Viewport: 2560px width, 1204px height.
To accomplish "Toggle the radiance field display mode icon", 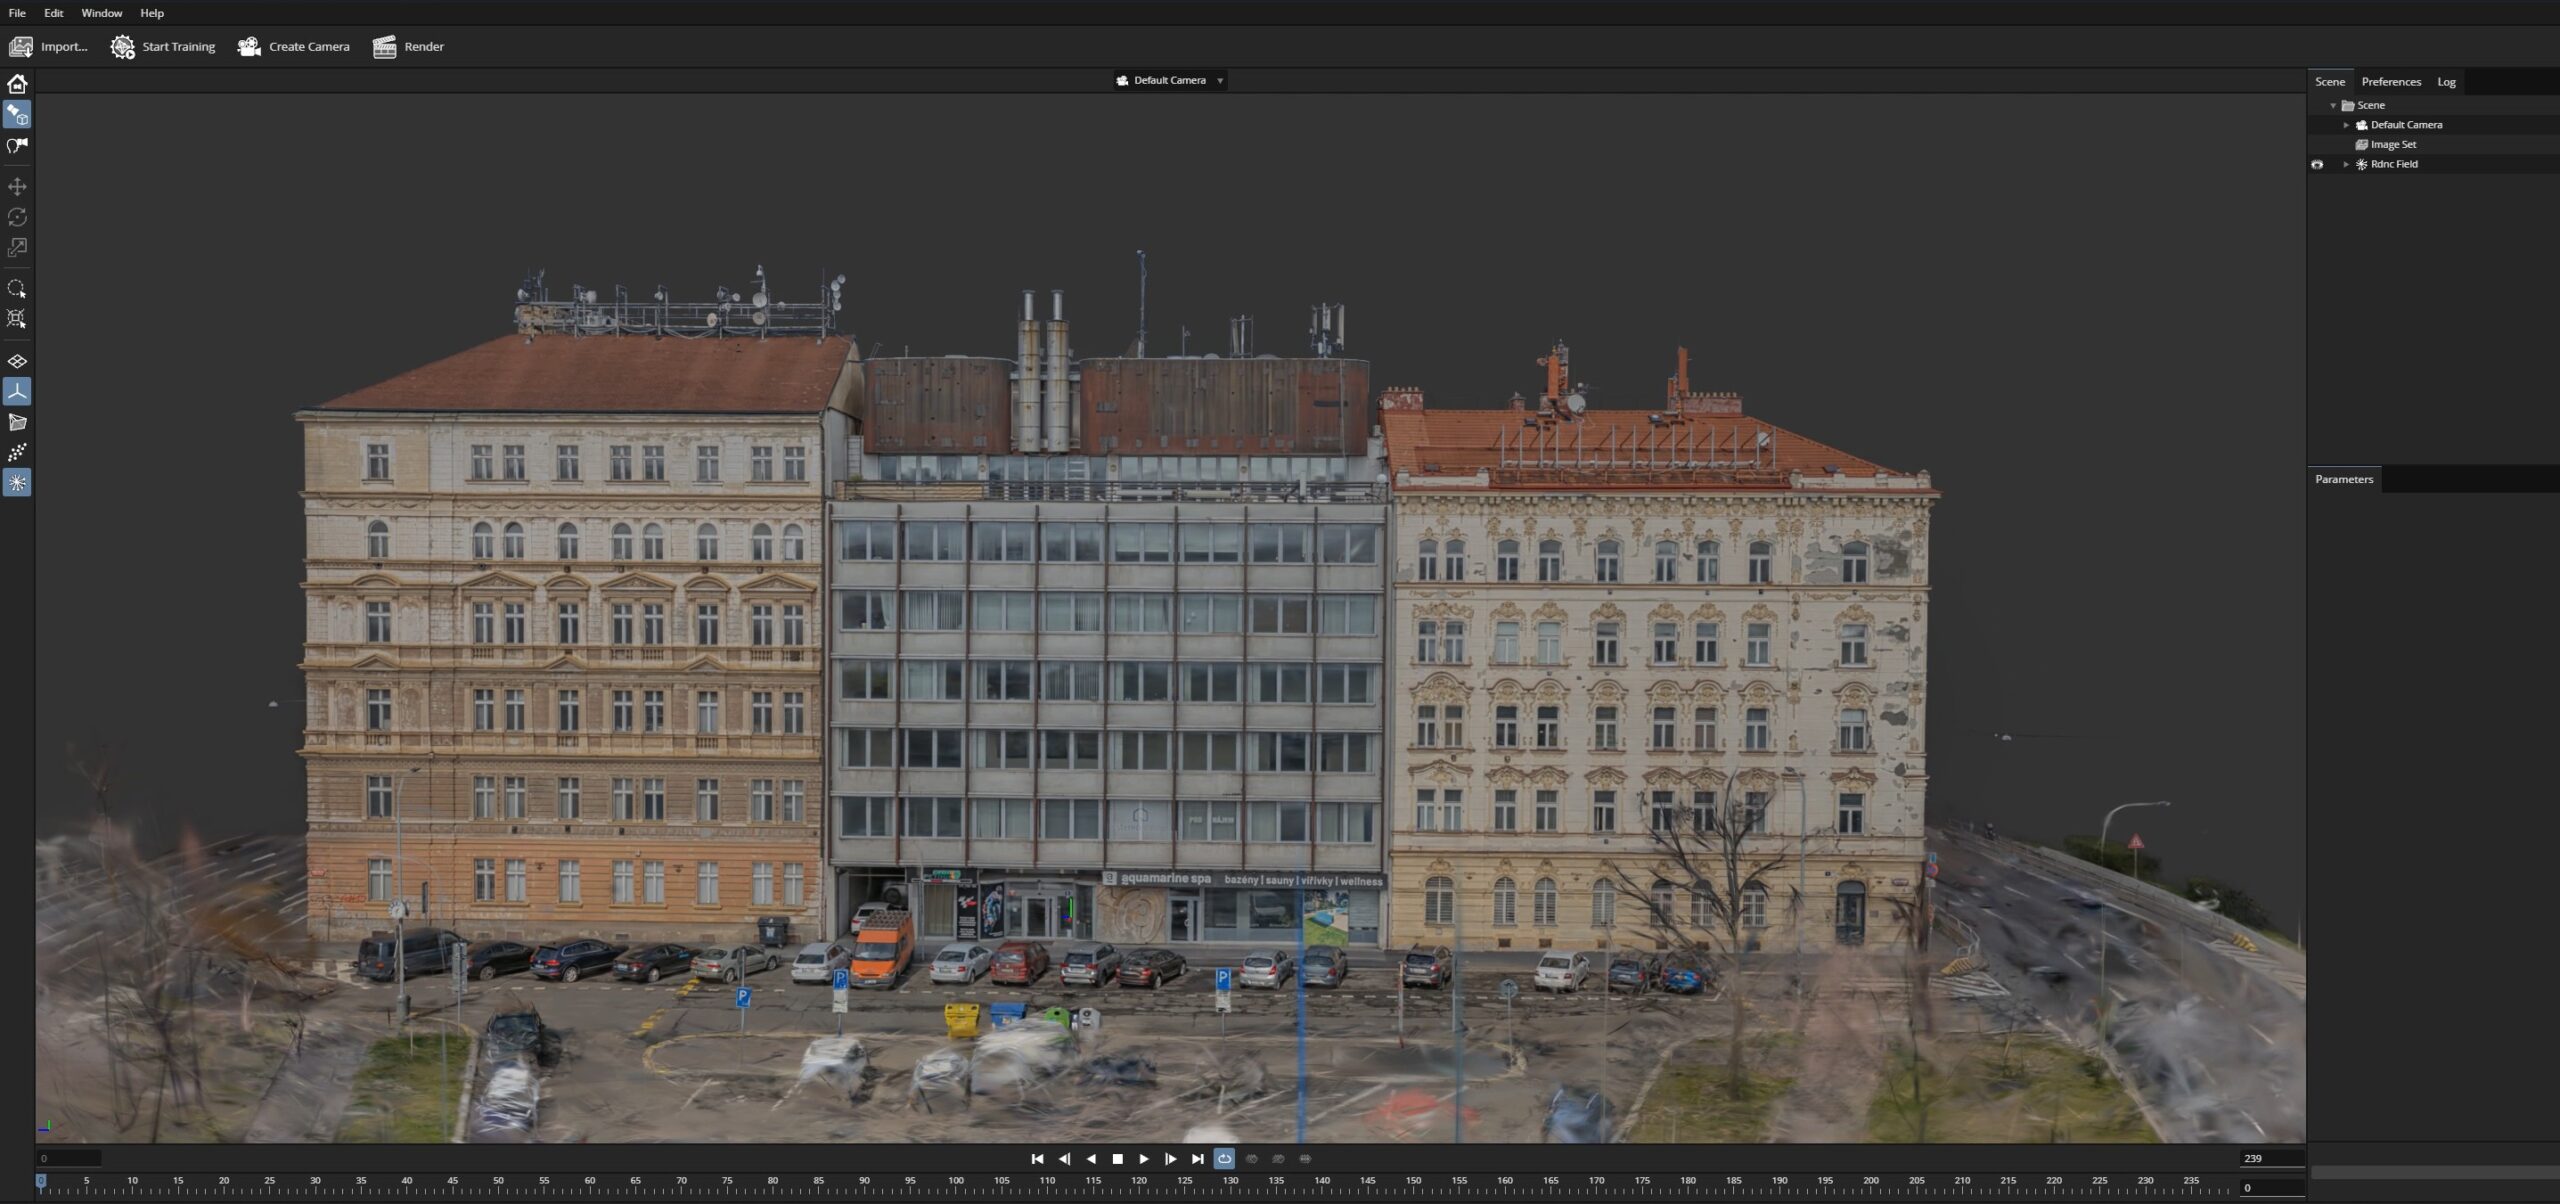I will 16,482.
